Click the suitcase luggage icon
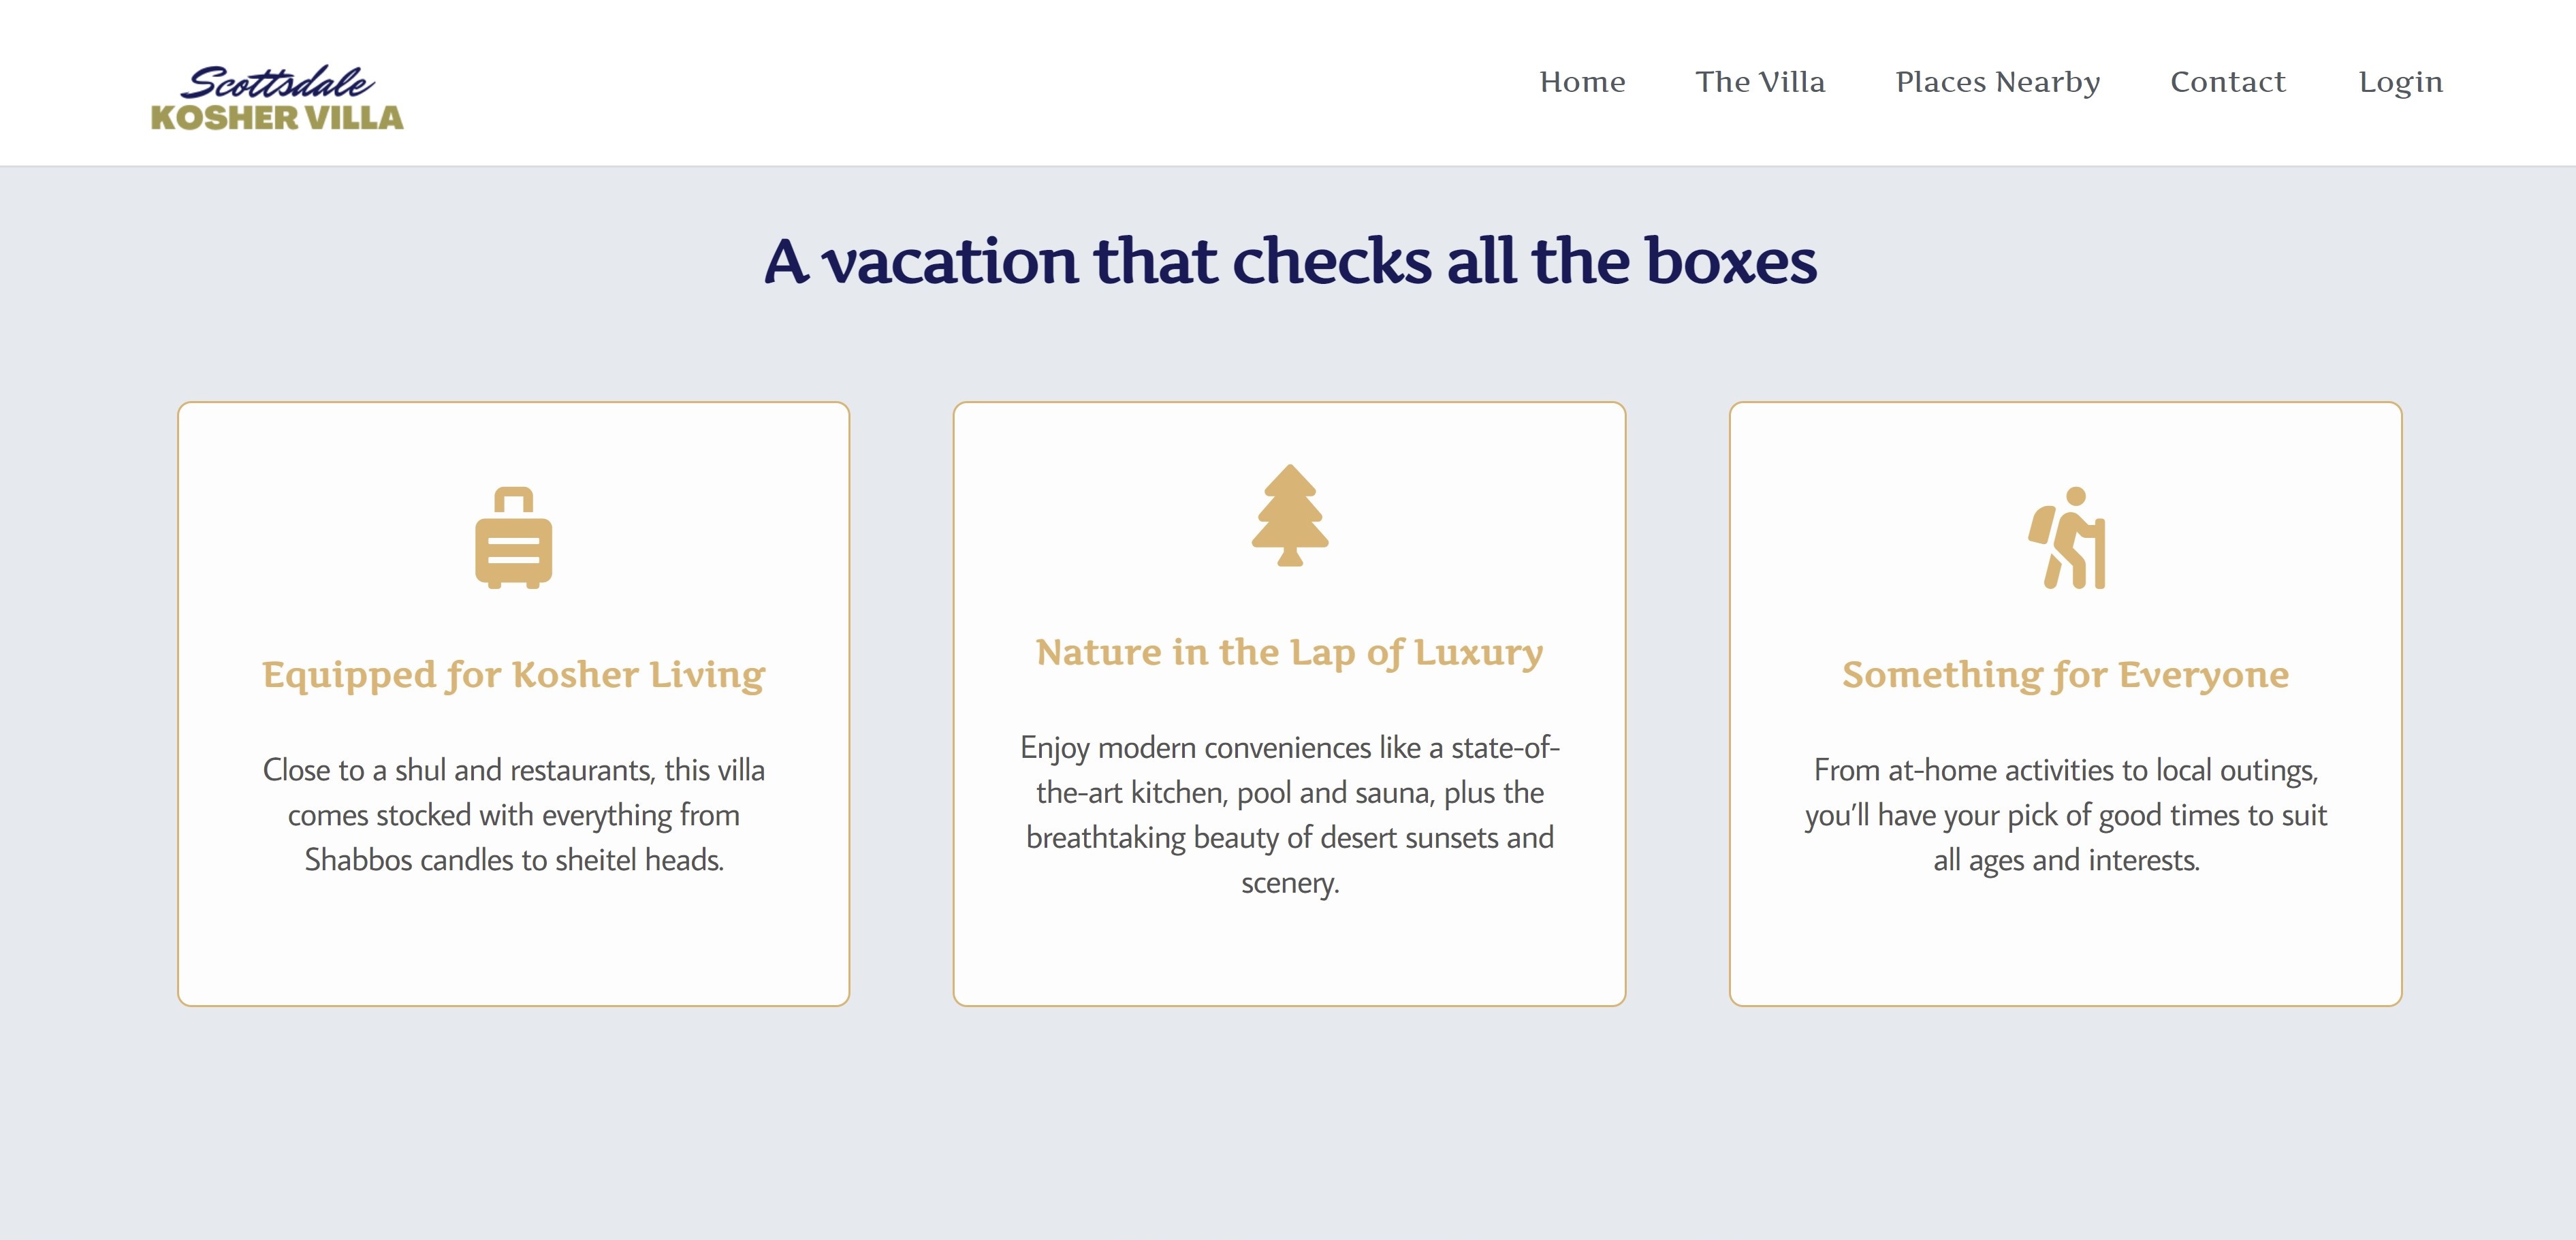Screen dimensions: 2576x1240 [513, 538]
